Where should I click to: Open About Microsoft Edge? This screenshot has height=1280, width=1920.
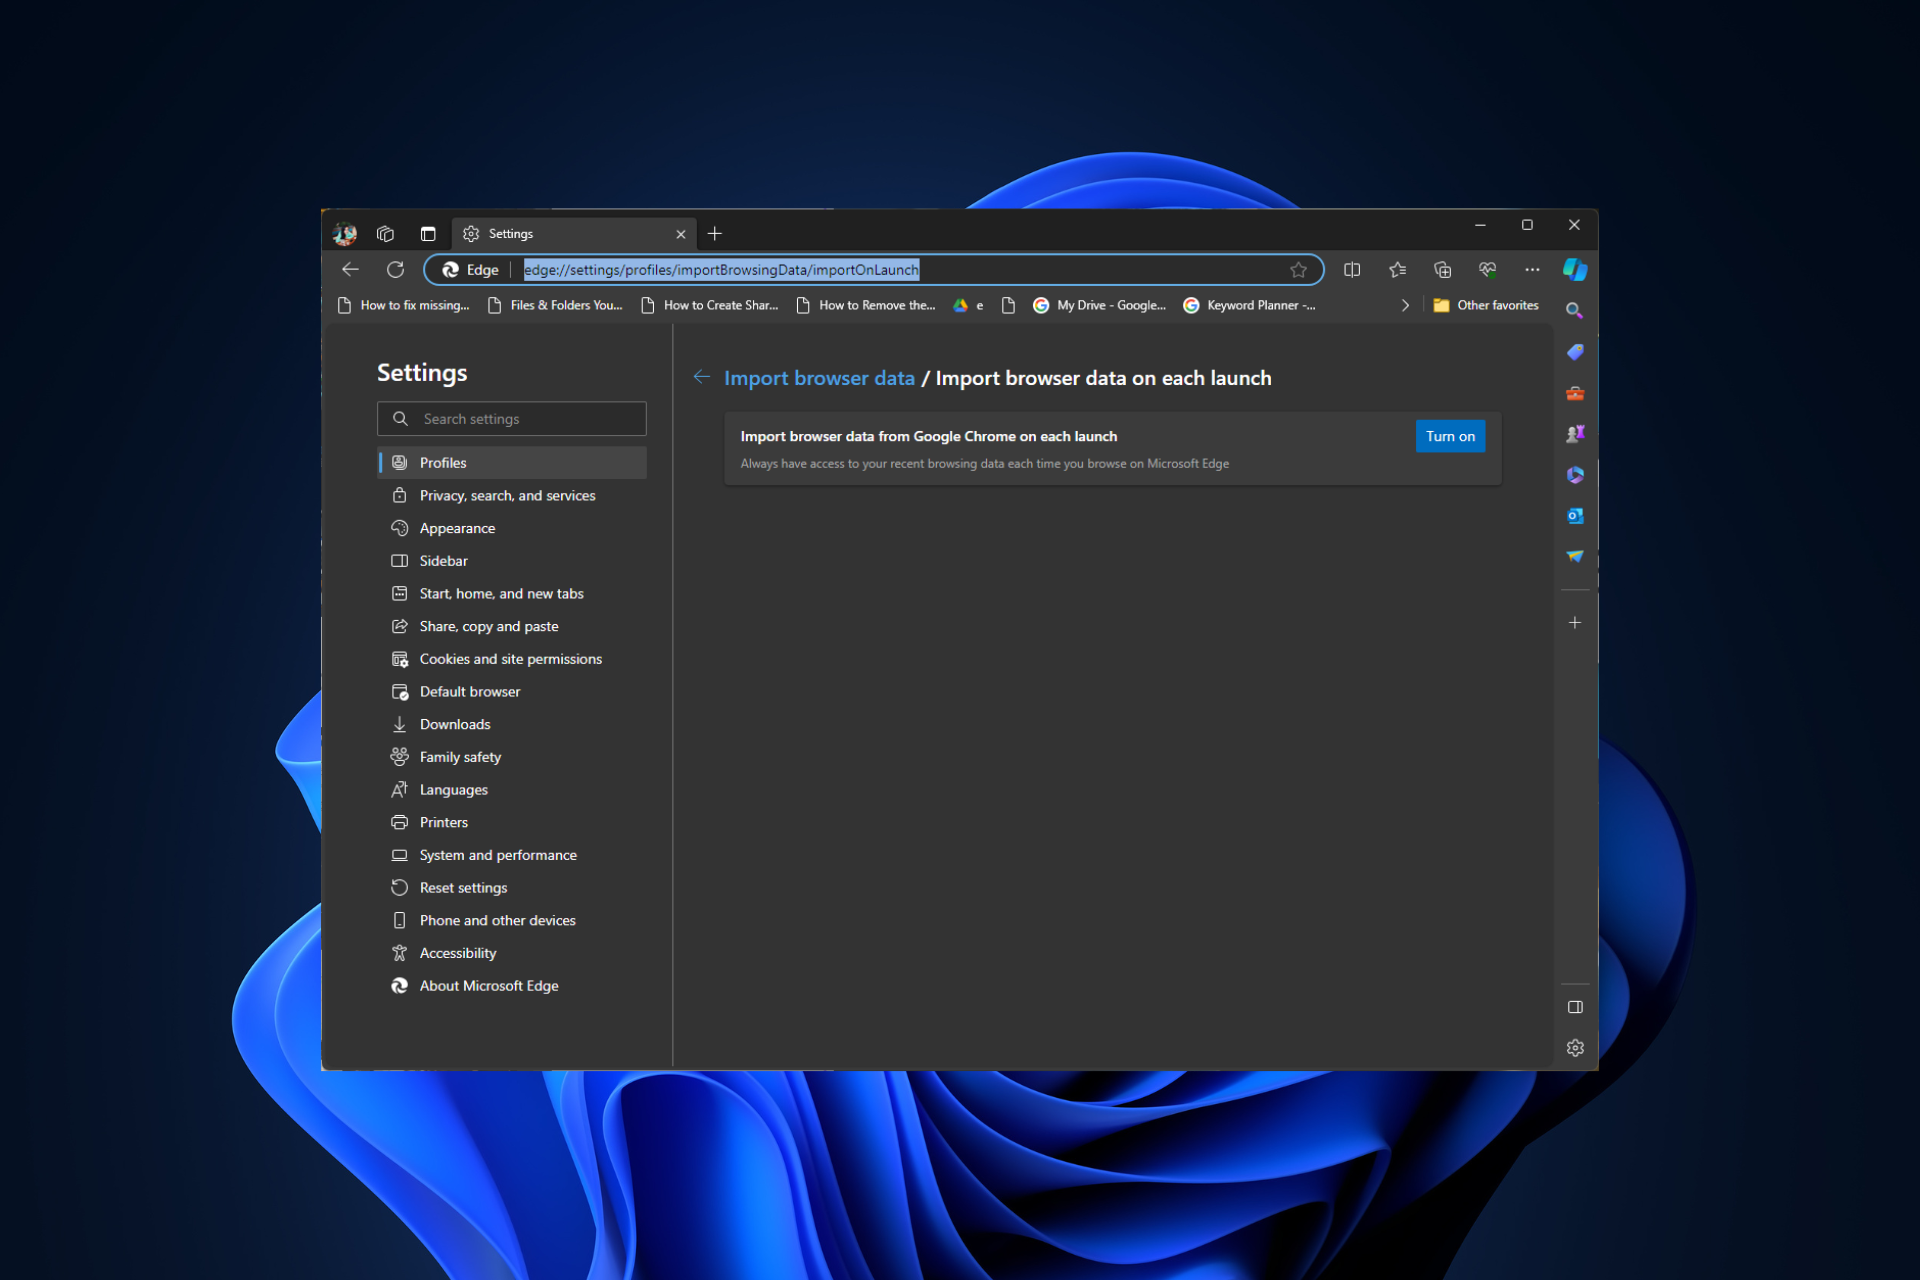(512, 986)
